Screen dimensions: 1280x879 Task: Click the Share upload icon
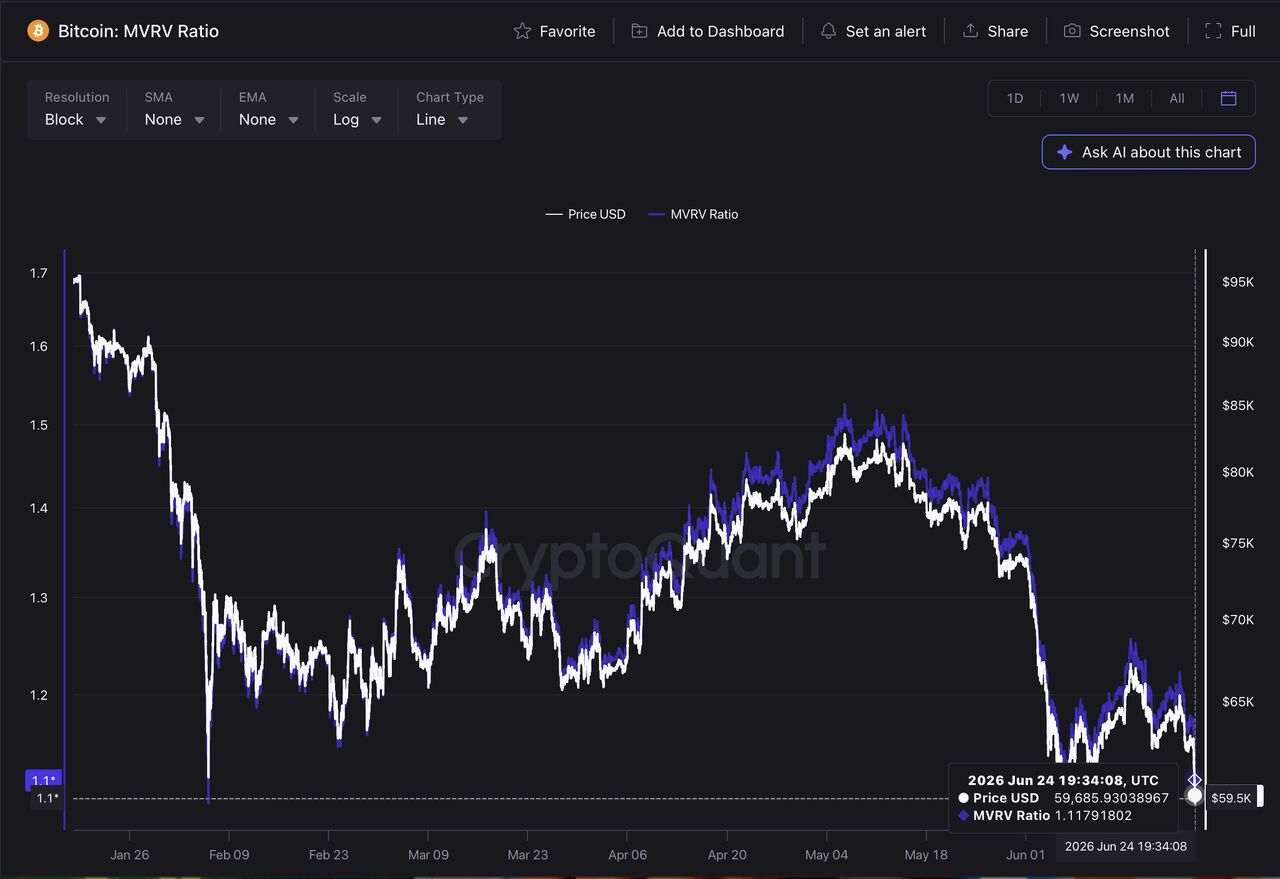[x=970, y=31]
